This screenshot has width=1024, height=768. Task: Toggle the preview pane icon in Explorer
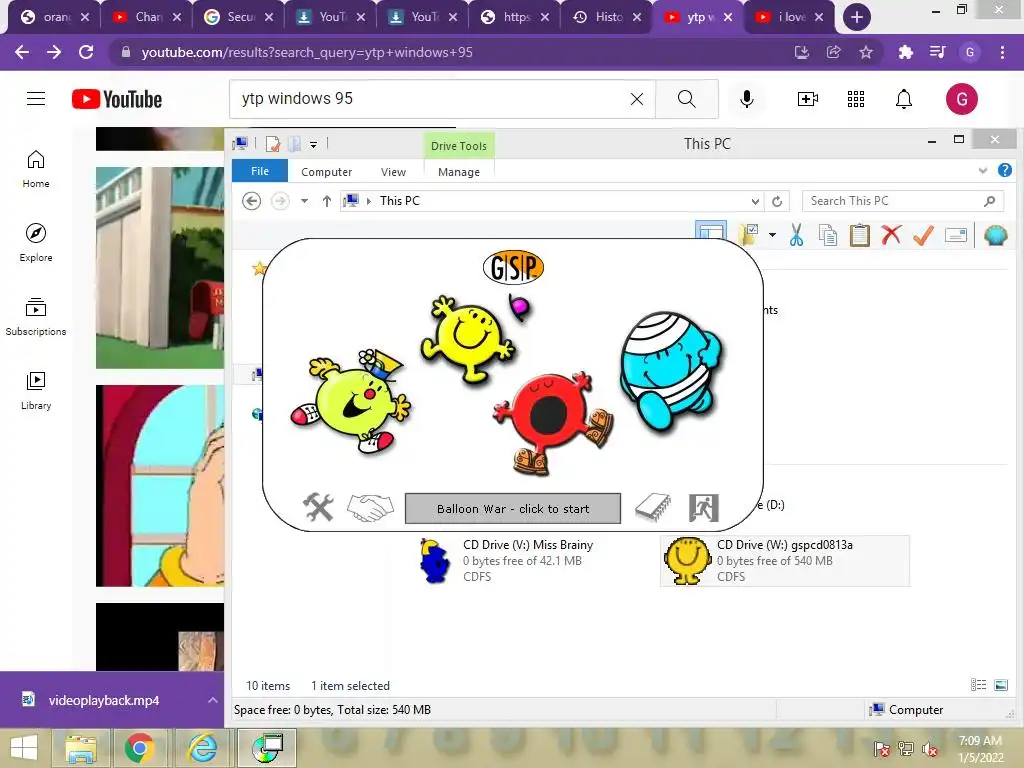click(711, 231)
